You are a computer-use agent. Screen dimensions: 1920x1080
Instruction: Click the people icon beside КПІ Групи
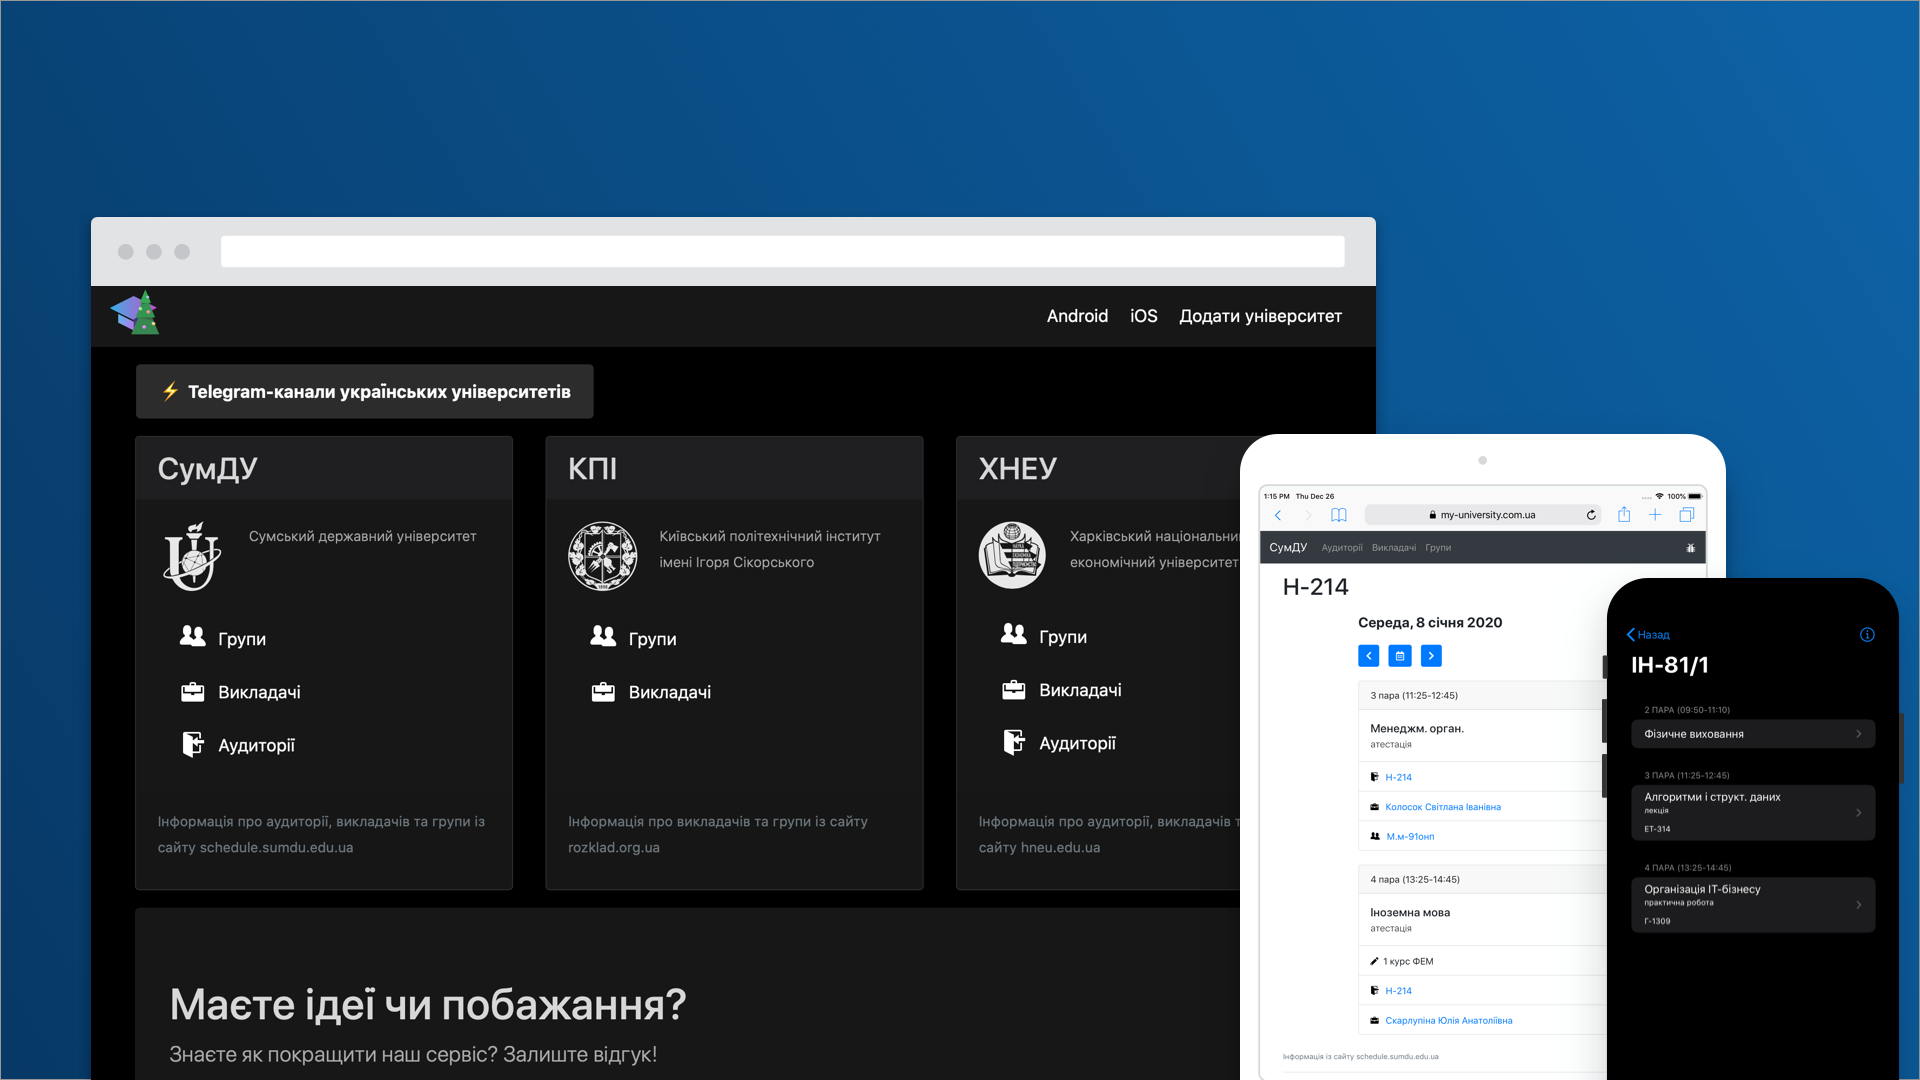click(x=603, y=636)
